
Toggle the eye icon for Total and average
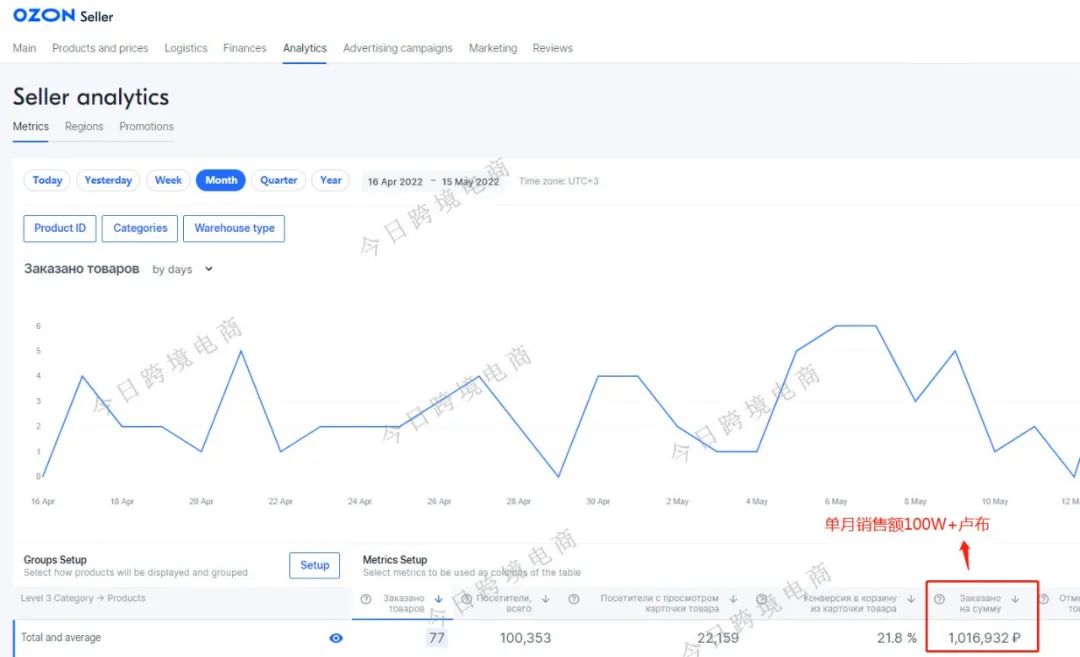pyautogui.click(x=336, y=638)
